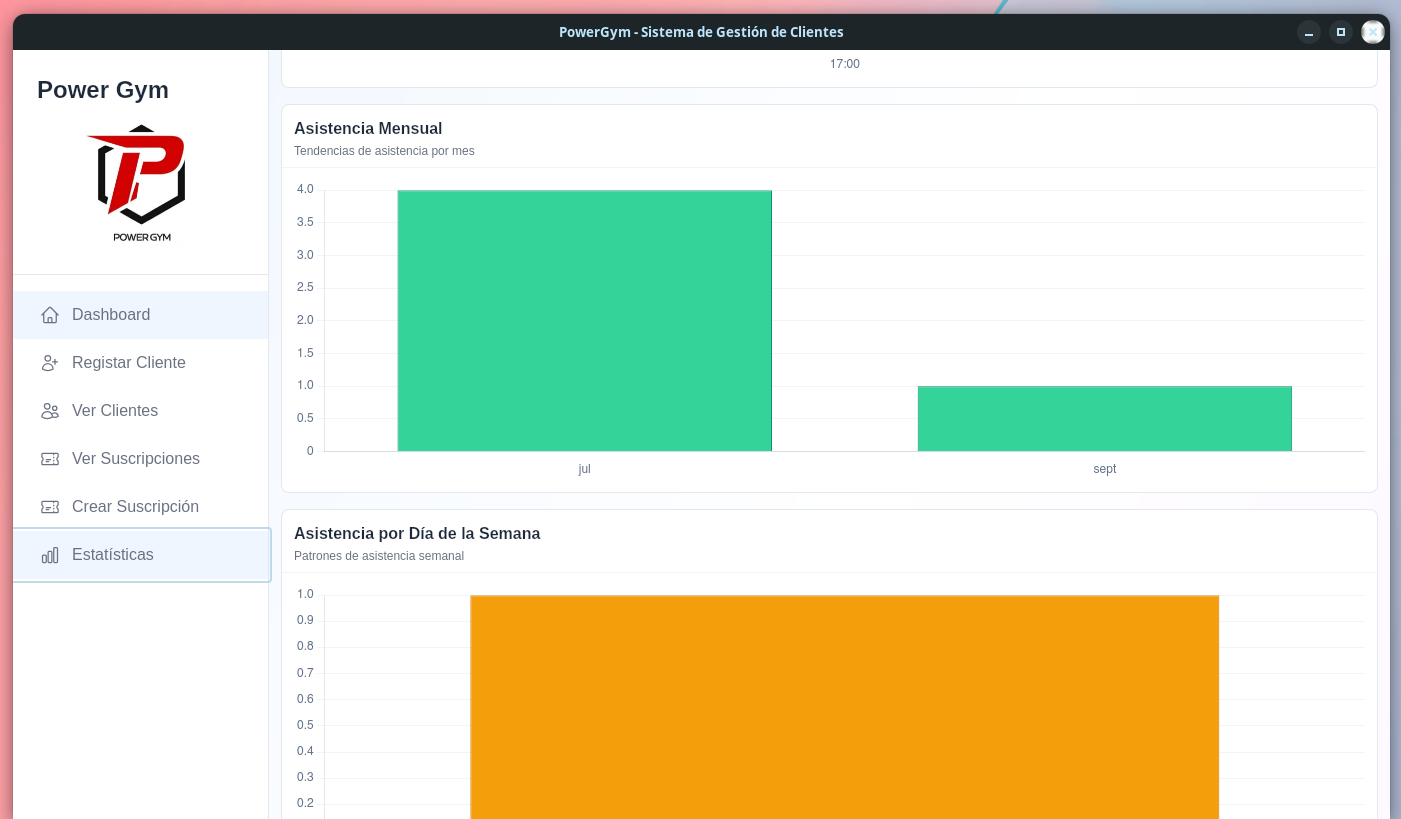Click 'Tendencias de asistencia por mes' subtitle
This screenshot has height=819, width=1401.
coord(384,151)
